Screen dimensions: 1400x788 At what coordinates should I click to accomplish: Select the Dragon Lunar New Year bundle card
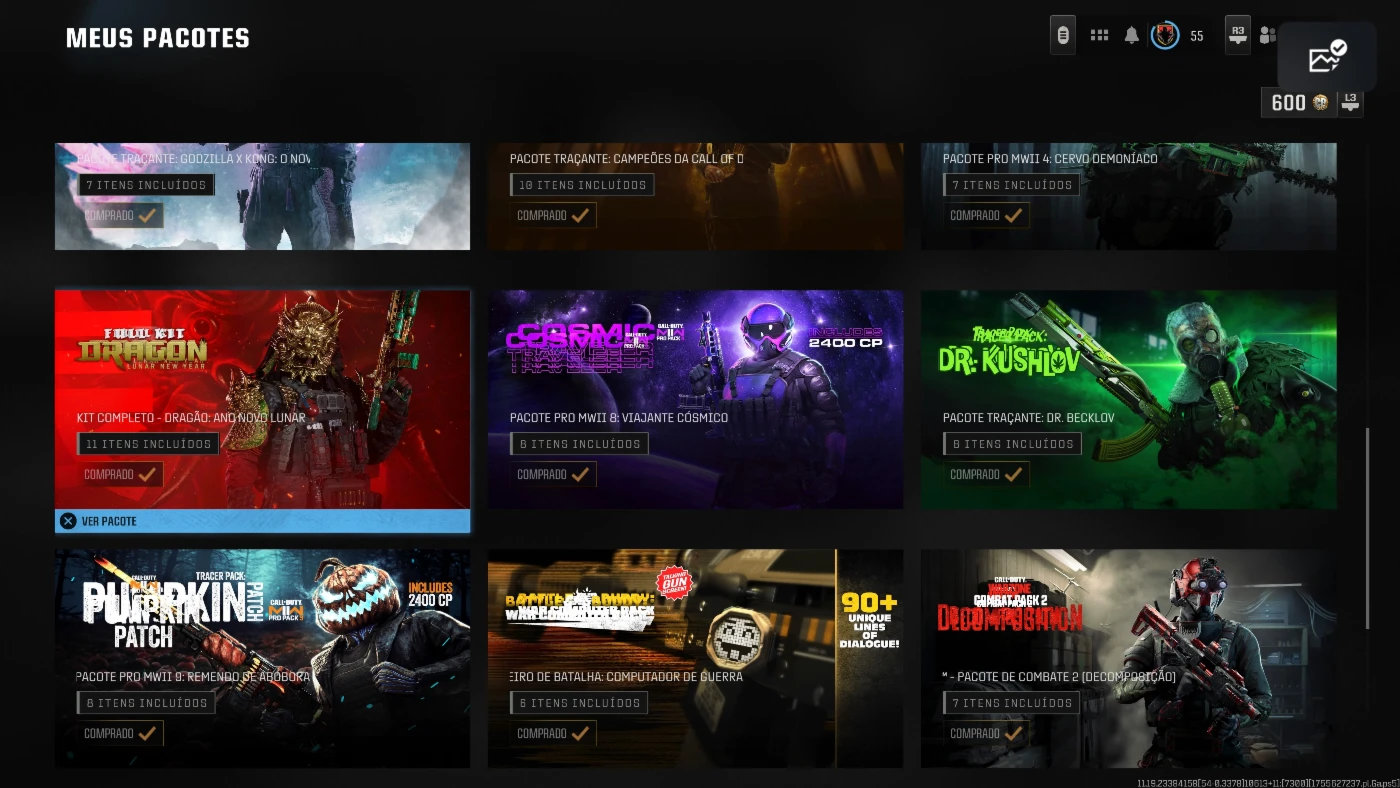pyautogui.click(x=262, y=400)
